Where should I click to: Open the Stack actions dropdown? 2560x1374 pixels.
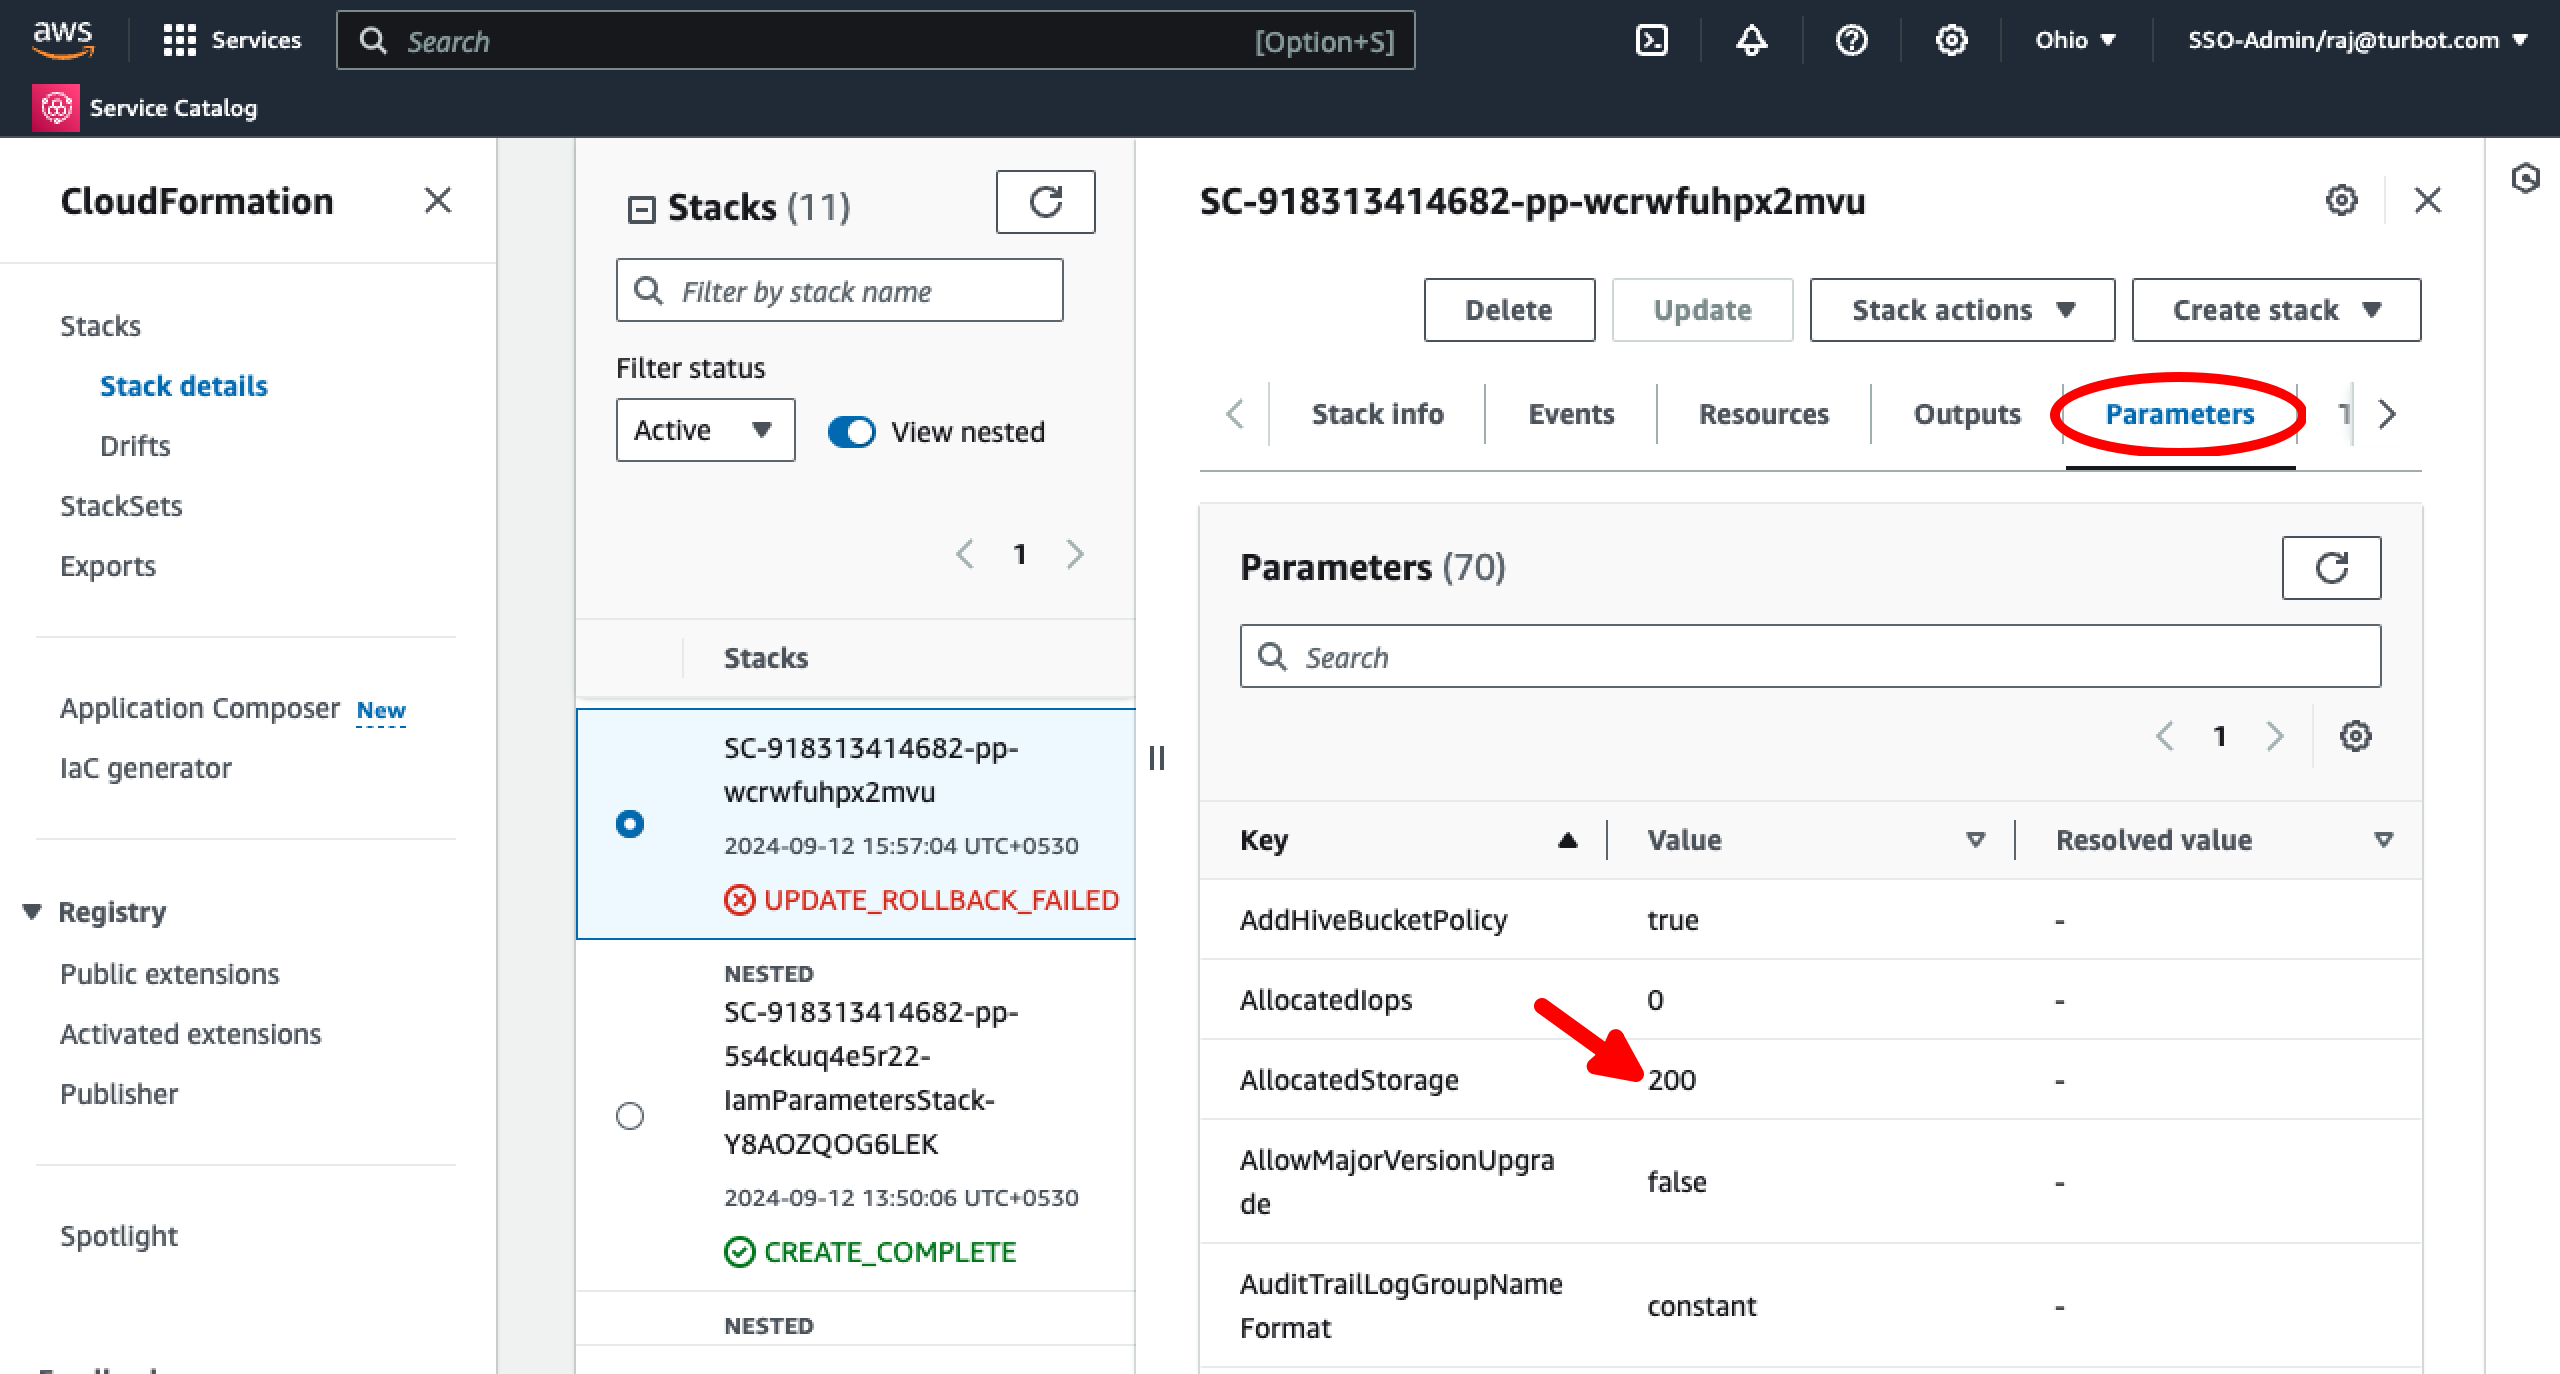pos(1961,309)
